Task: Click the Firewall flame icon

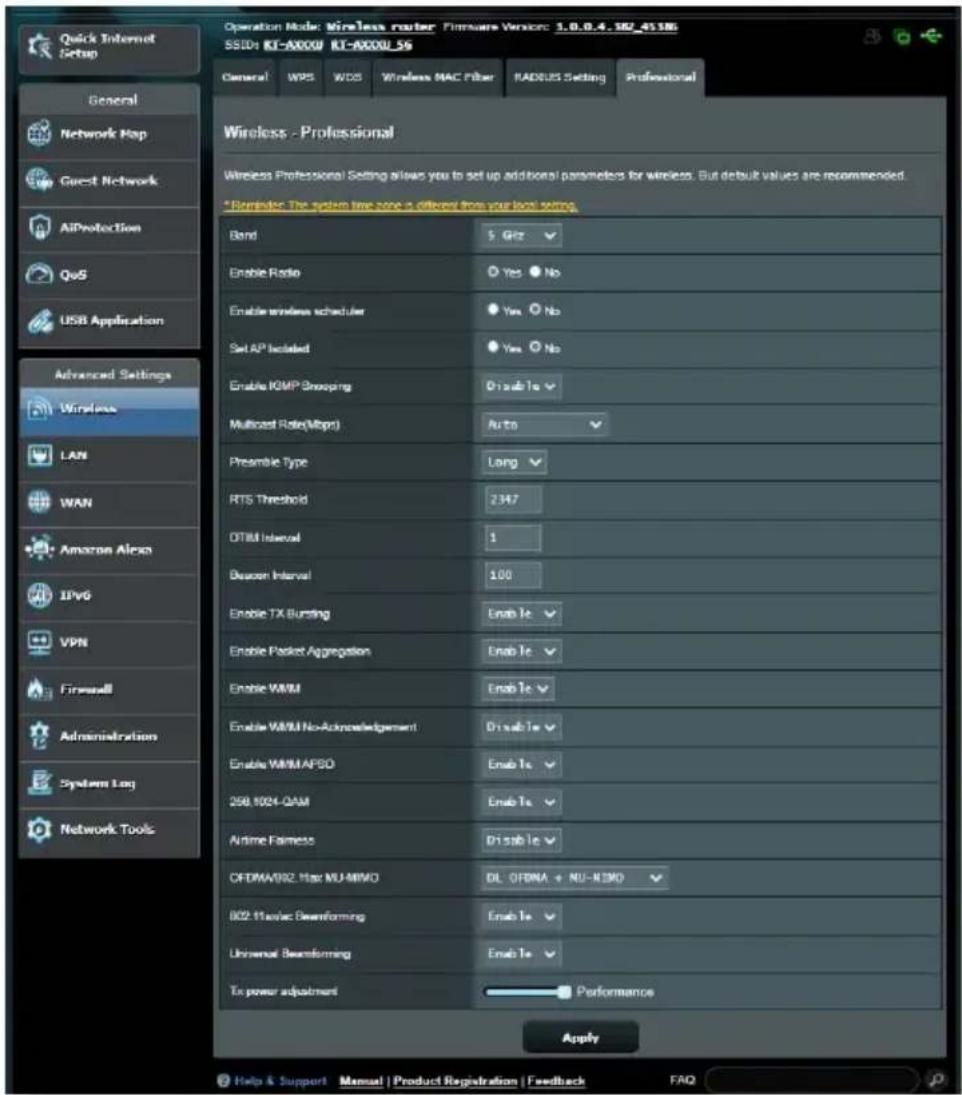Action: [x=39, y=689]
